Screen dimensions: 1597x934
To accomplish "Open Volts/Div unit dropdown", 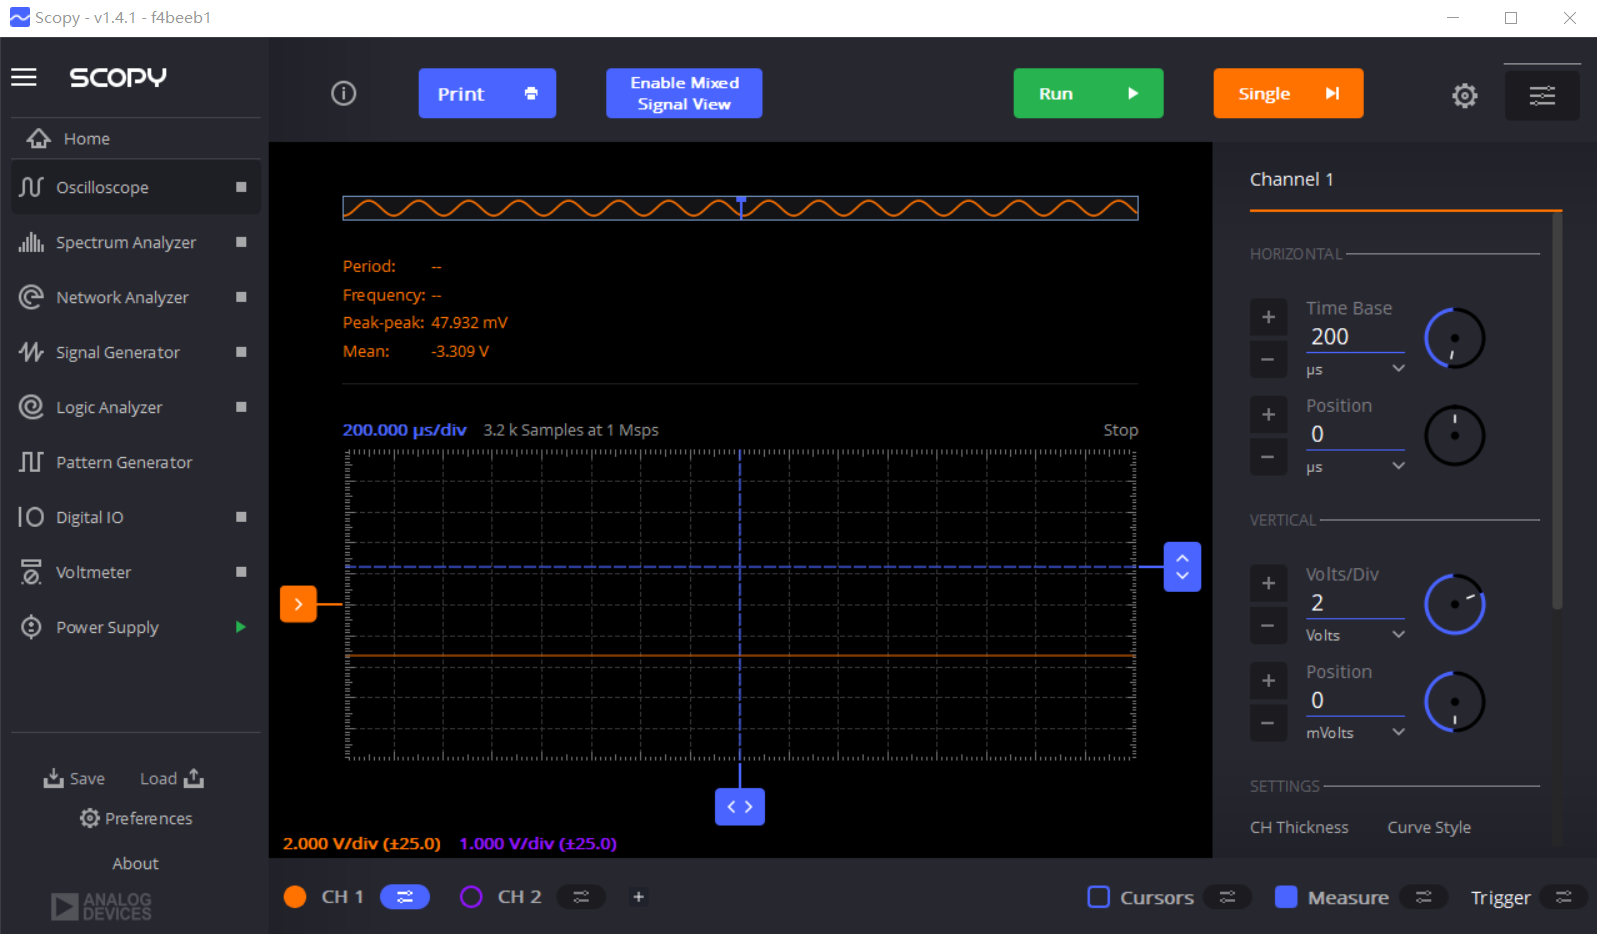I will pyautogui.click(x=1398, y=635).
